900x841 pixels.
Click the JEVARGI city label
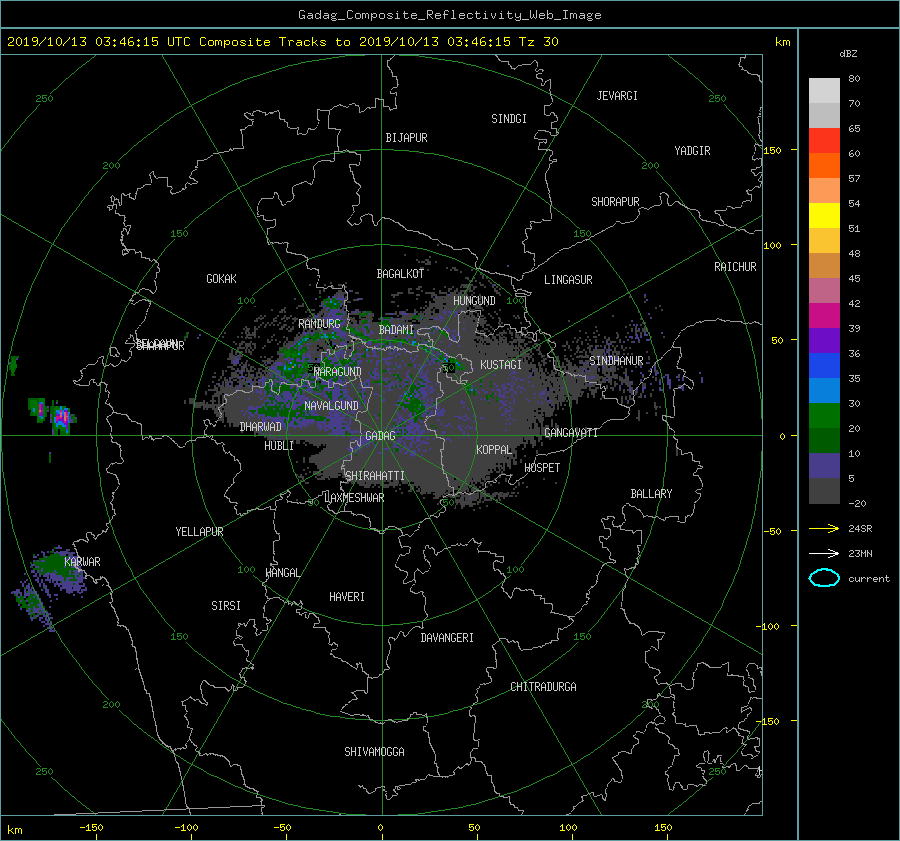point(617,96)
